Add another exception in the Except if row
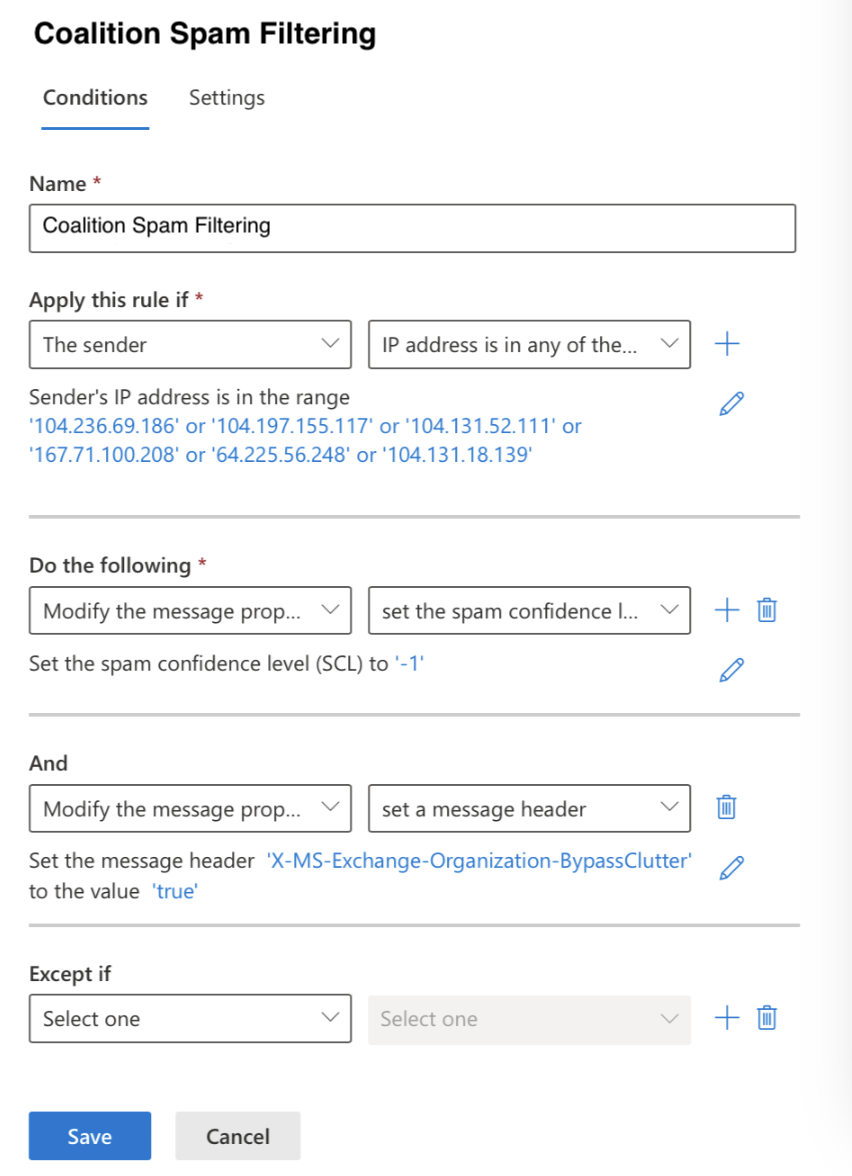 click(727, 1018)
